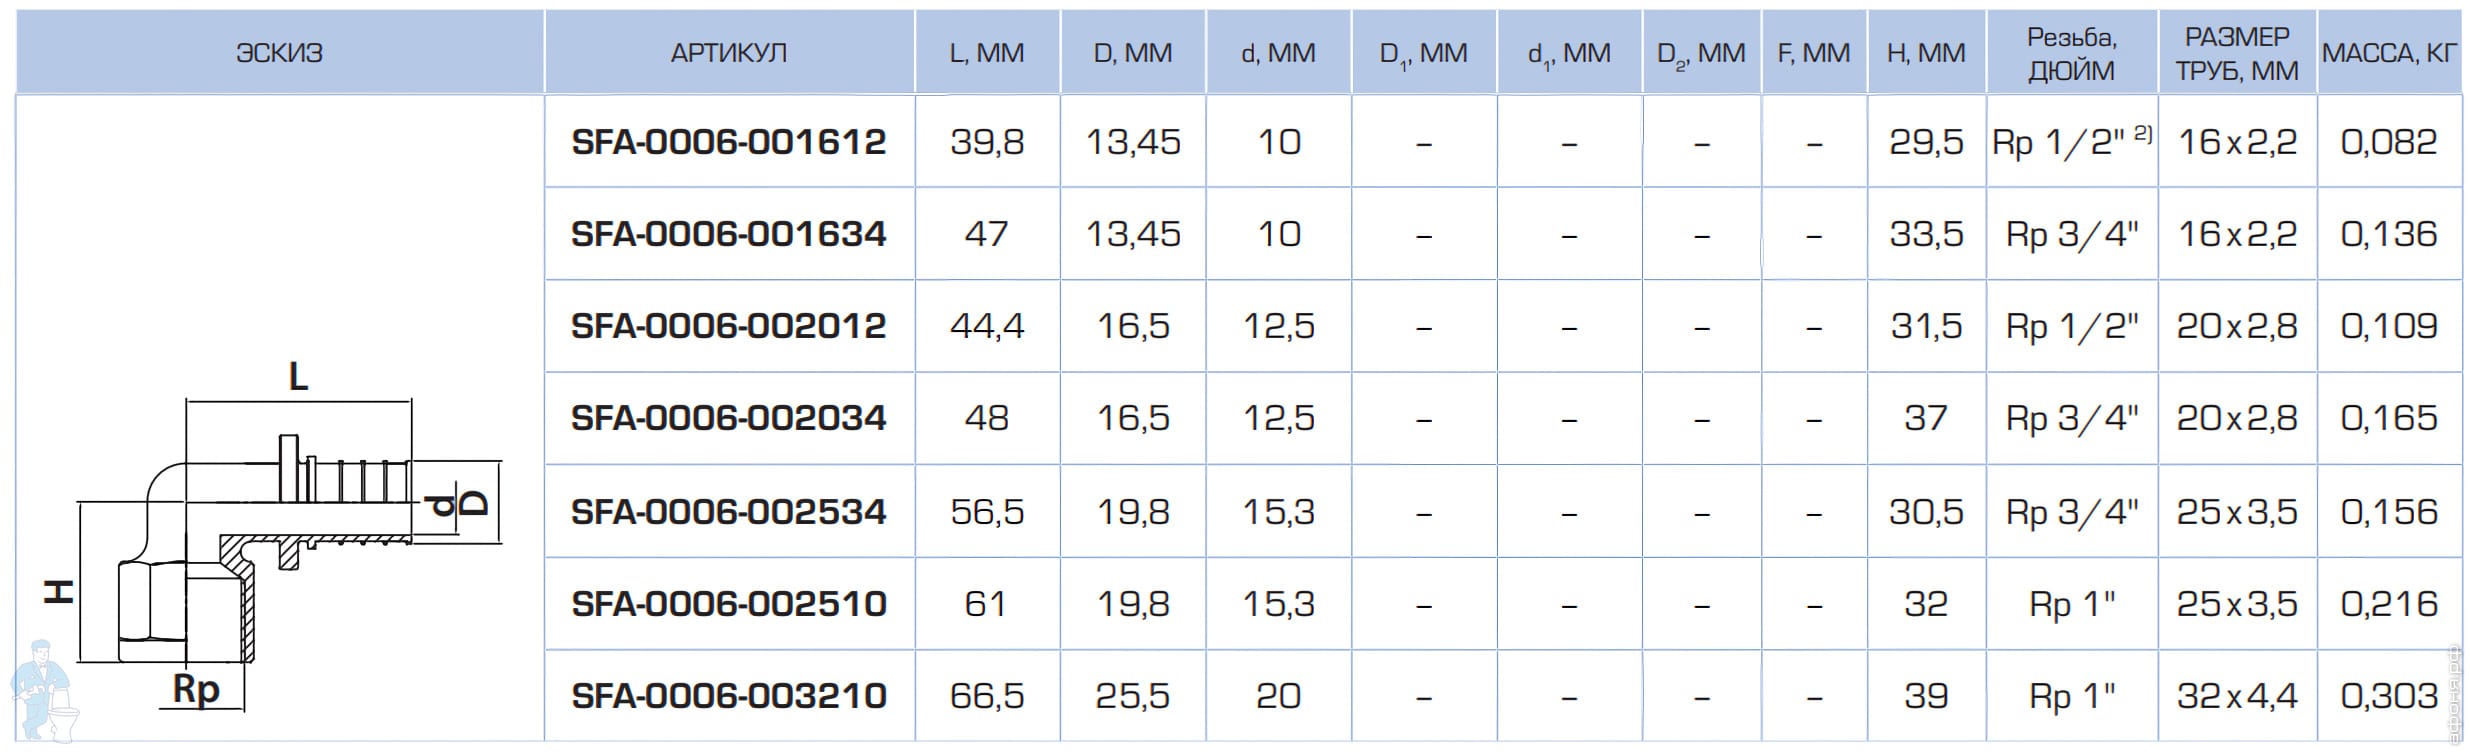Select the L, ММ column header
This screenshot has height=754, width=2470.
coord(986,53)
